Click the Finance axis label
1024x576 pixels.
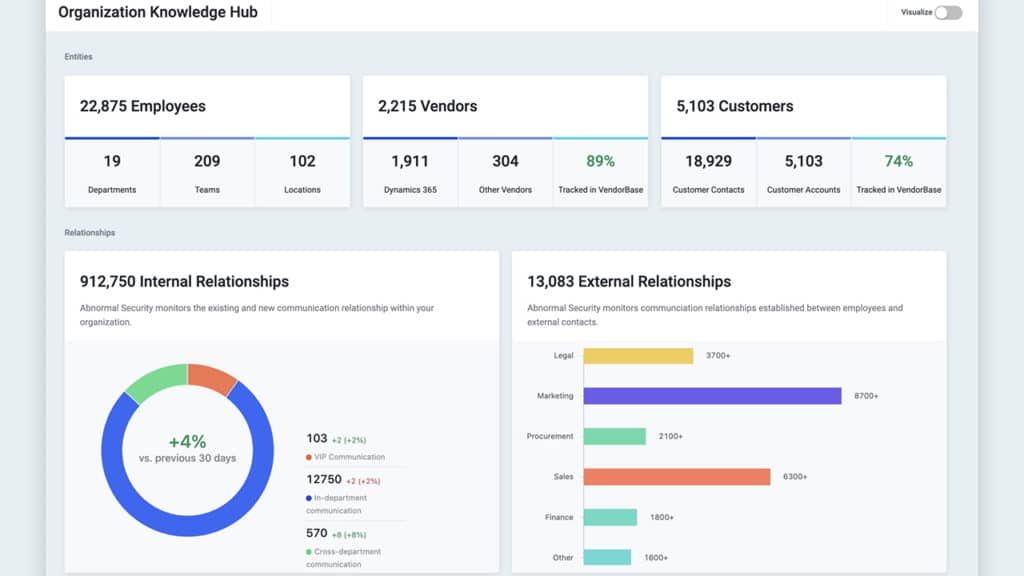click(559, 517)
